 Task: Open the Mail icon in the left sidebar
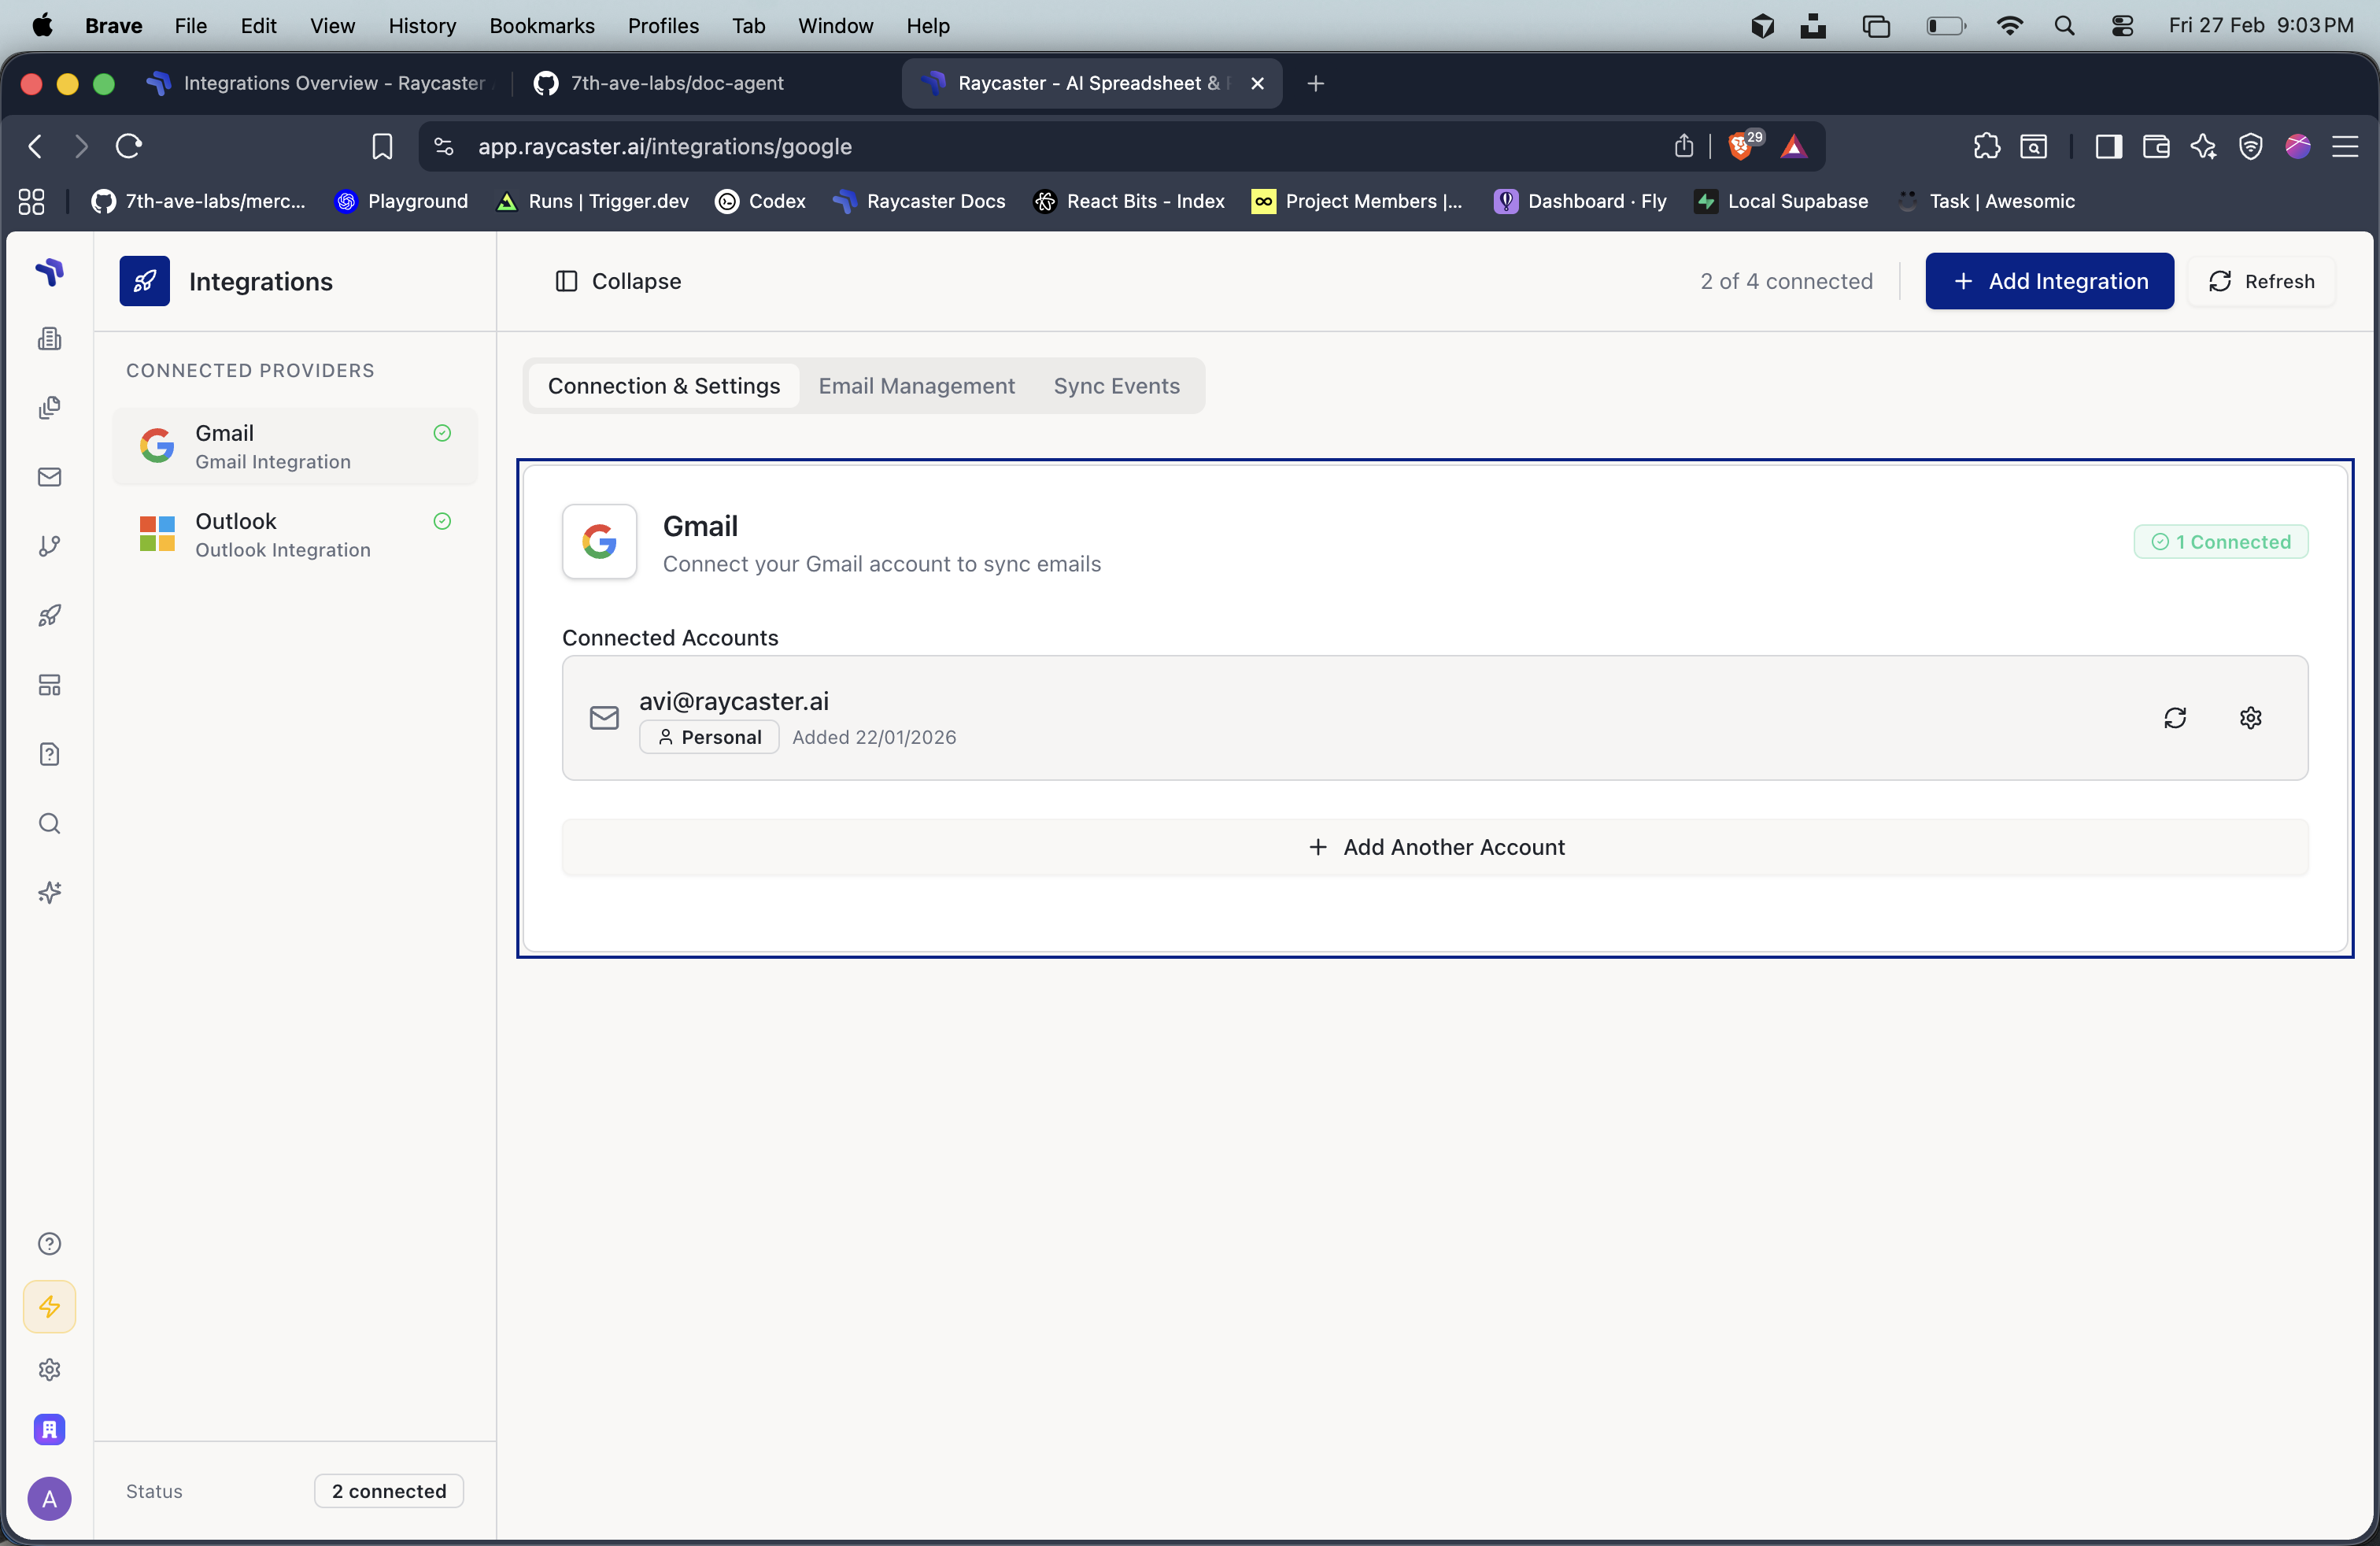[x=49, y=477]
